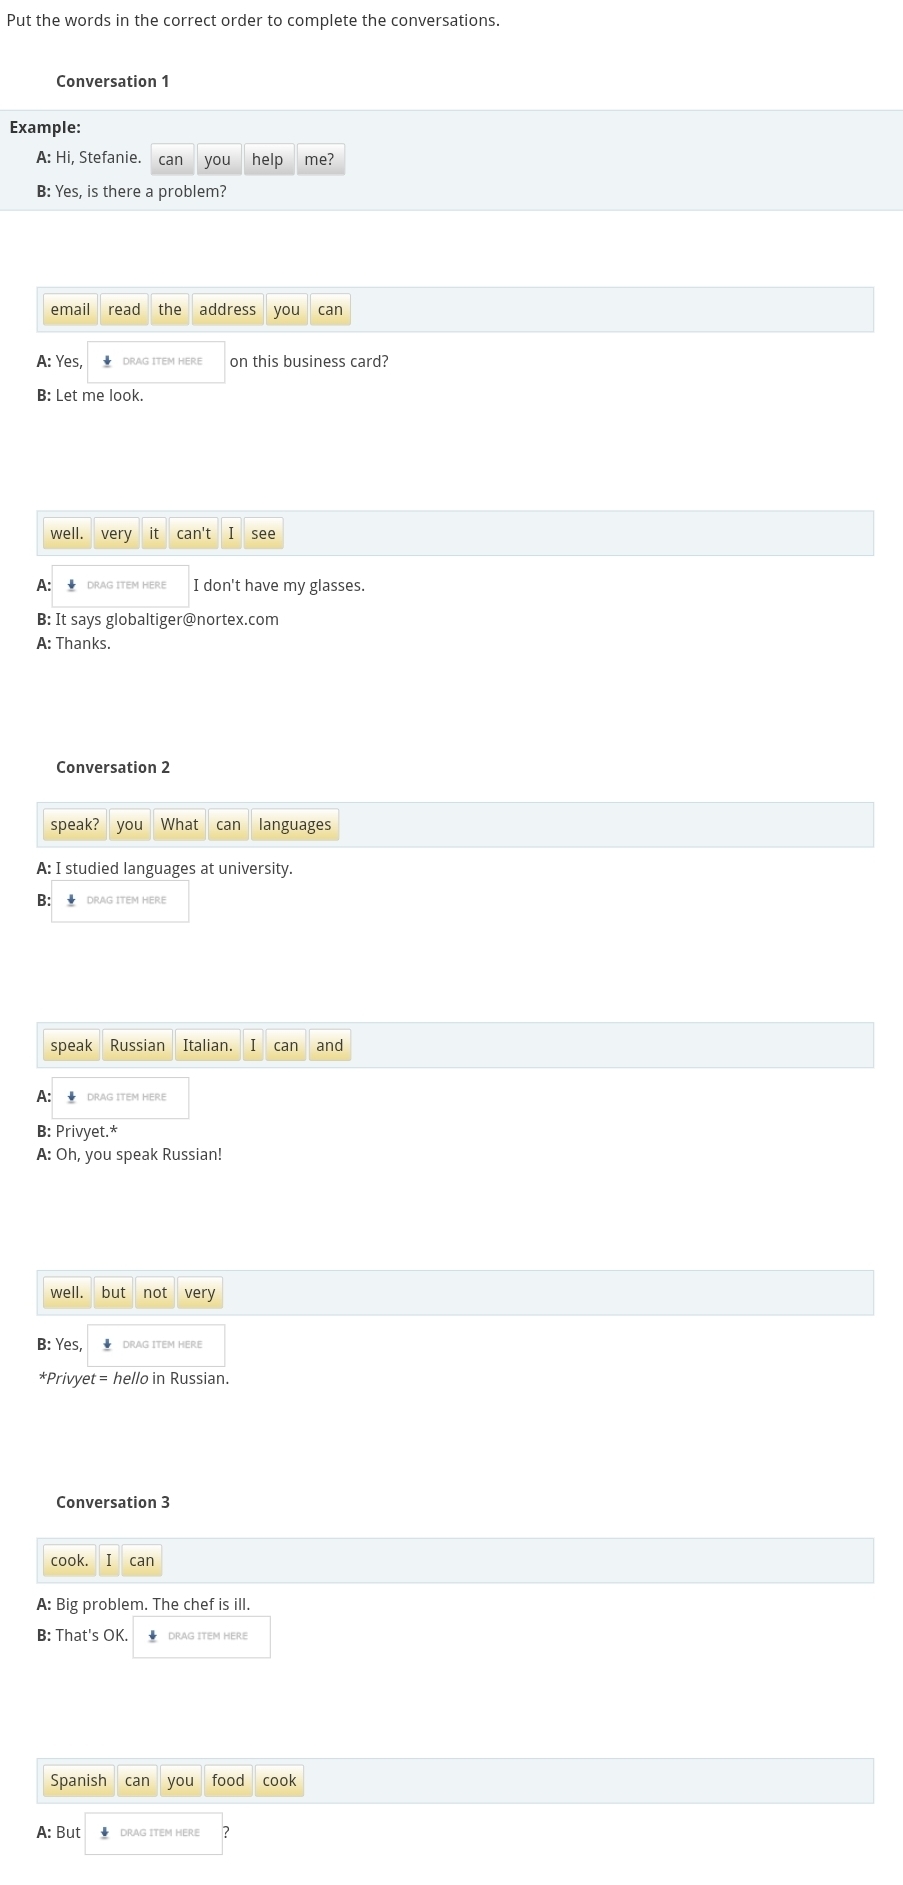Click drop zone after 'A: But'
Image resolution: width=903 pixels, height=1885 pixels.
(154, 1833)
